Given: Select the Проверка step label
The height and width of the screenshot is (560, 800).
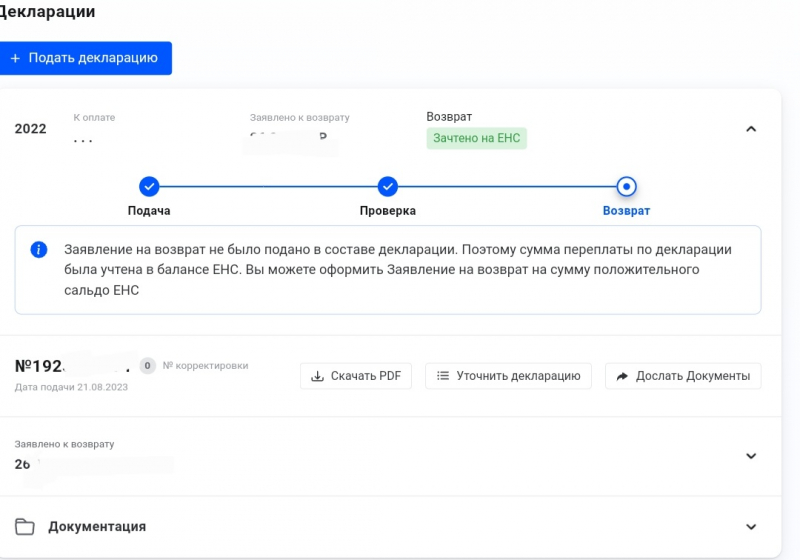Looking at the screenshot, I should point(388,211).
